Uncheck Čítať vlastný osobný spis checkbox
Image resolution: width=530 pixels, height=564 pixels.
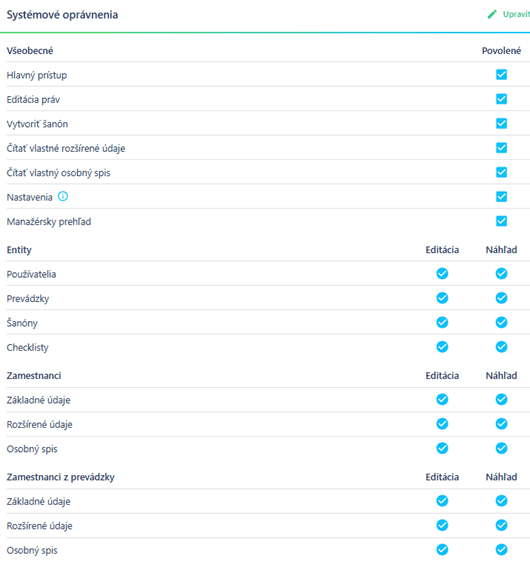(501, 172)
